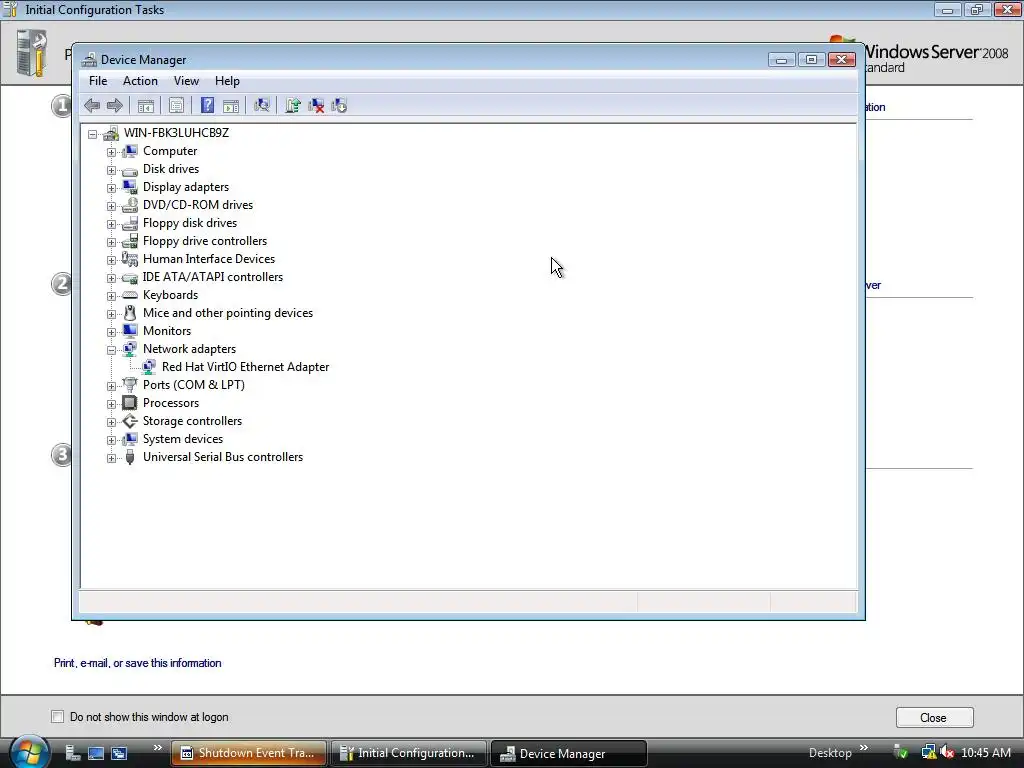Select 'Storage controllers' tree label

(x=193, y=421)
